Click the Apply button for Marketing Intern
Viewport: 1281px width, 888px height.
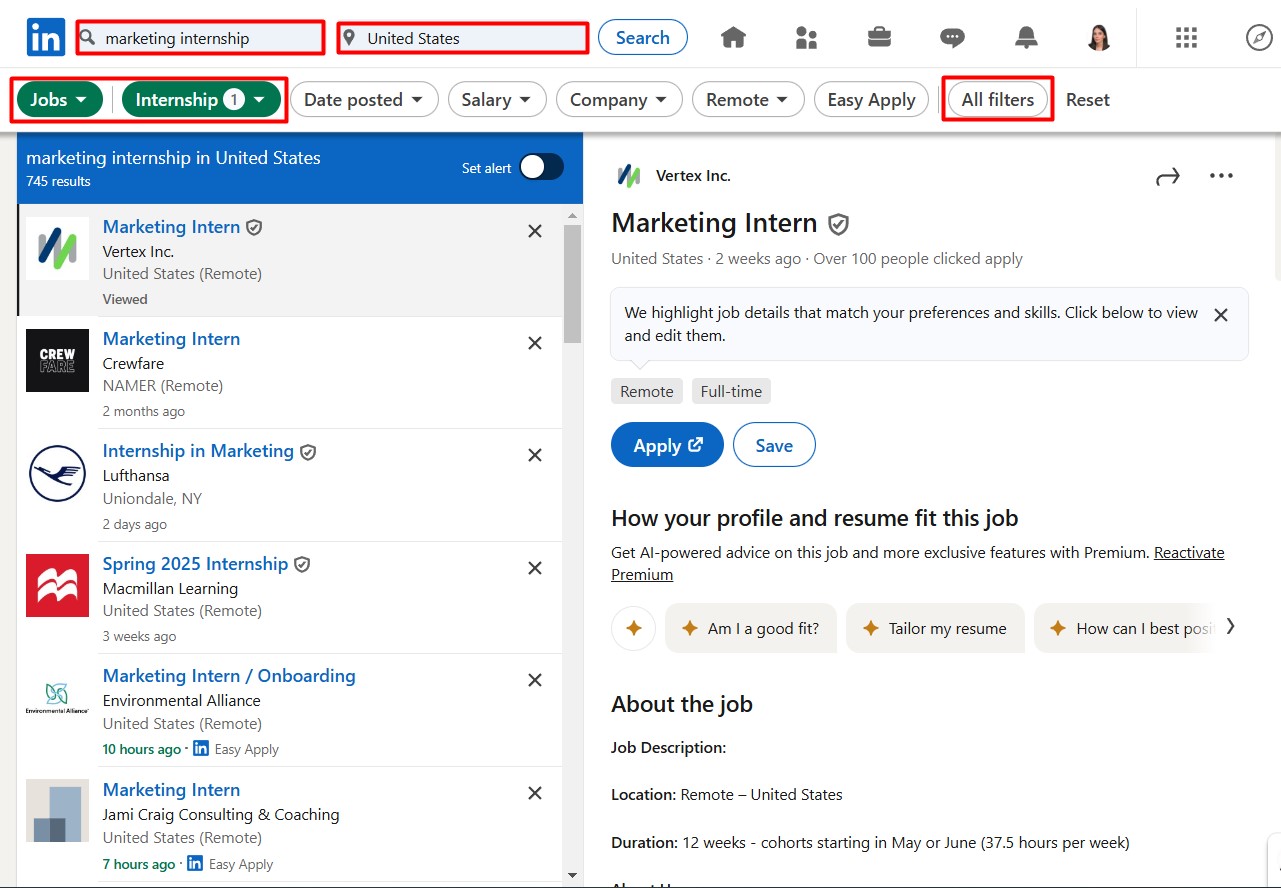666,444
